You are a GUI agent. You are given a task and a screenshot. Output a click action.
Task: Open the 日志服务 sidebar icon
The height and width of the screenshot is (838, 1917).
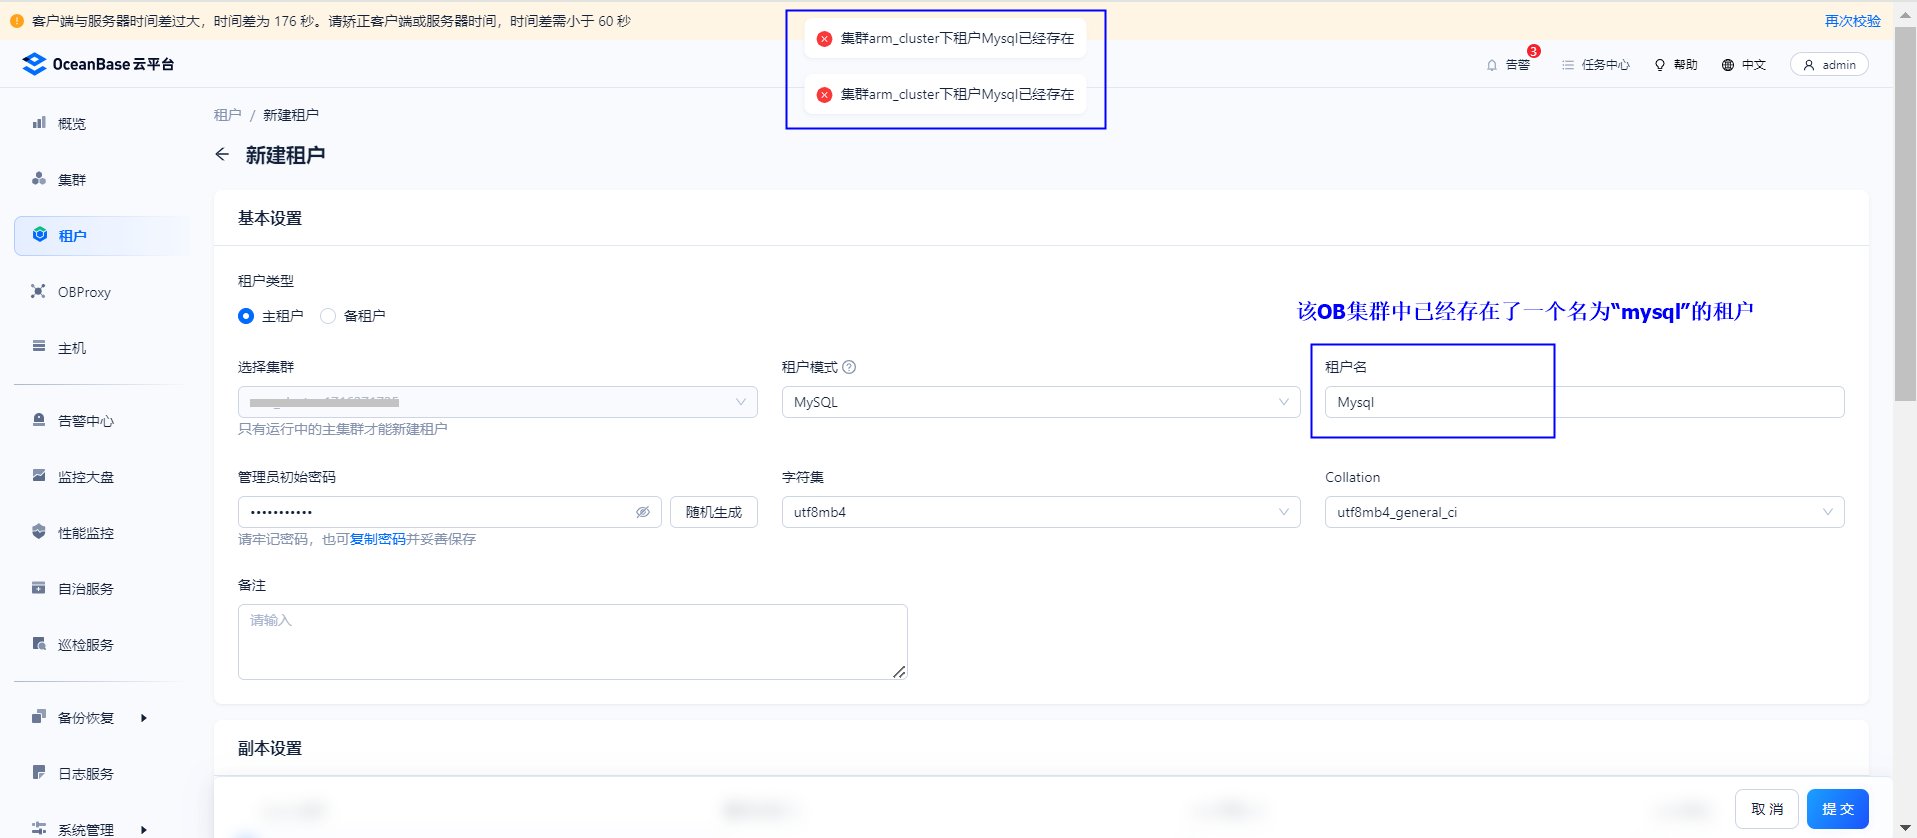point(39,773)
